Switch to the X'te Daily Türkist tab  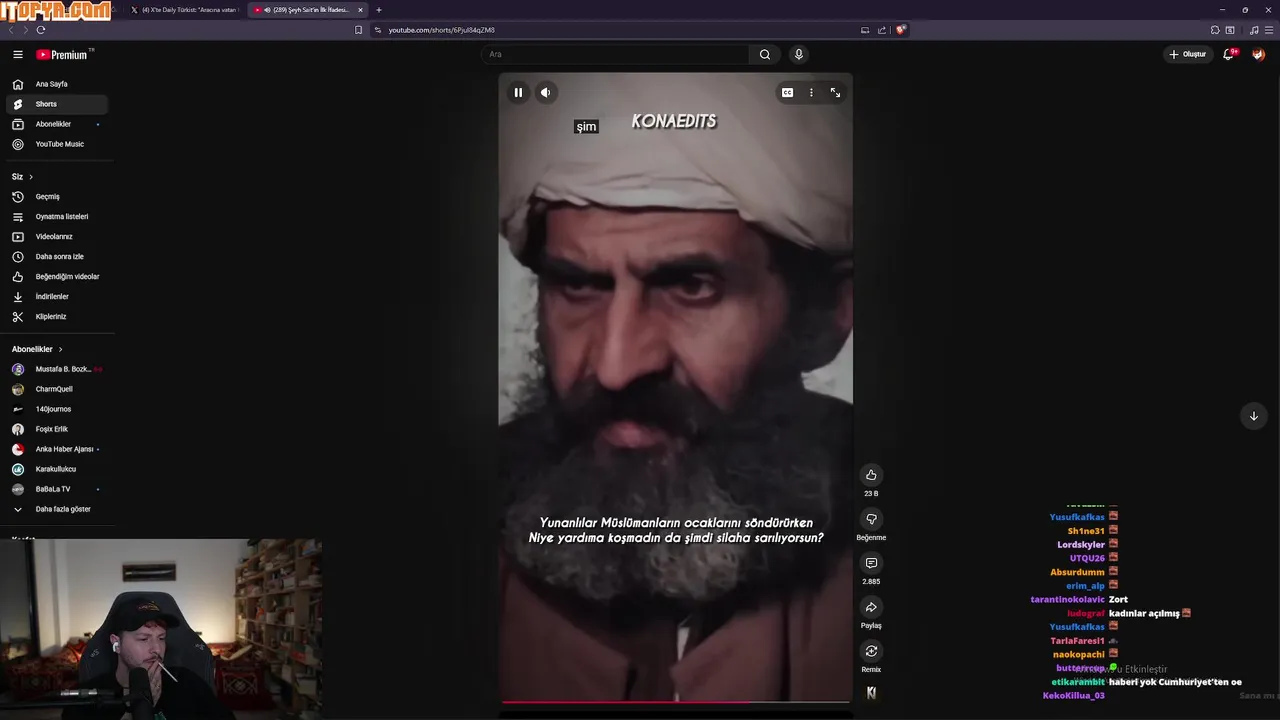[x=185, y=10]
